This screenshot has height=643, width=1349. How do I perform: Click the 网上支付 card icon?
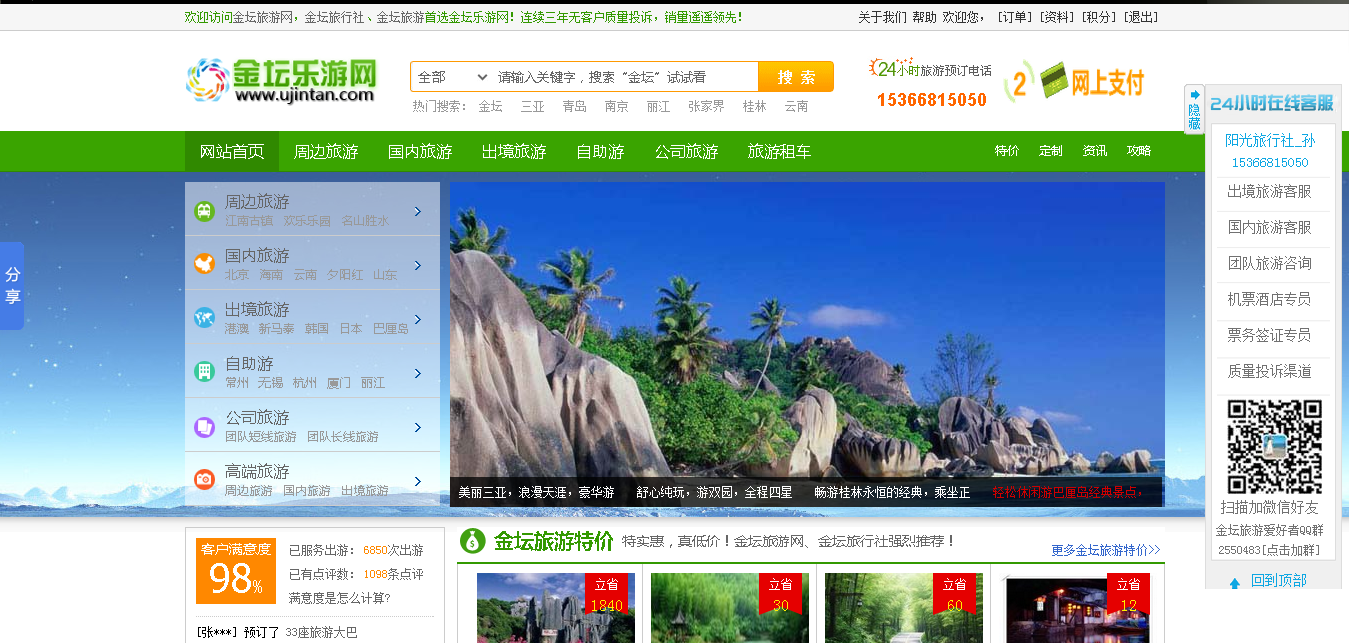(x=1052, y=80)
